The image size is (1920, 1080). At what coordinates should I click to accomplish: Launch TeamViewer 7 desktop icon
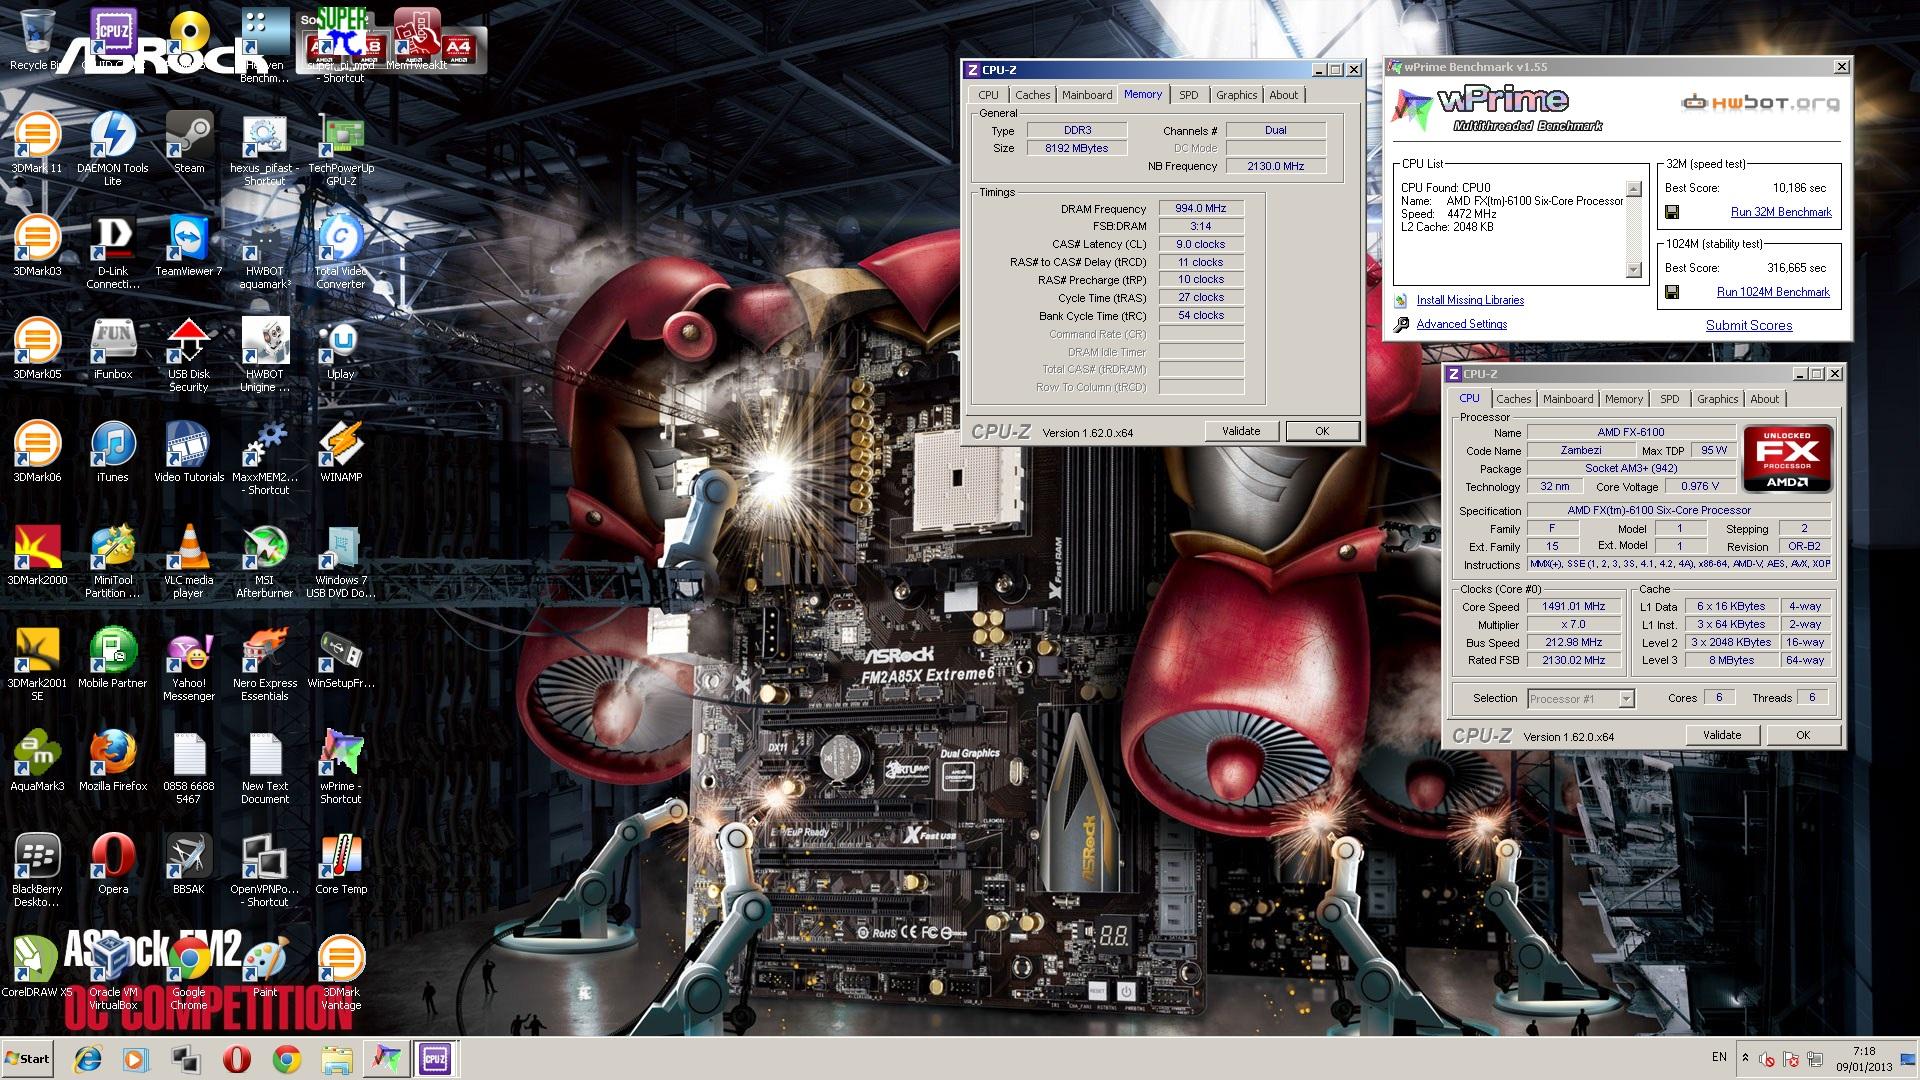coord(189,247)
